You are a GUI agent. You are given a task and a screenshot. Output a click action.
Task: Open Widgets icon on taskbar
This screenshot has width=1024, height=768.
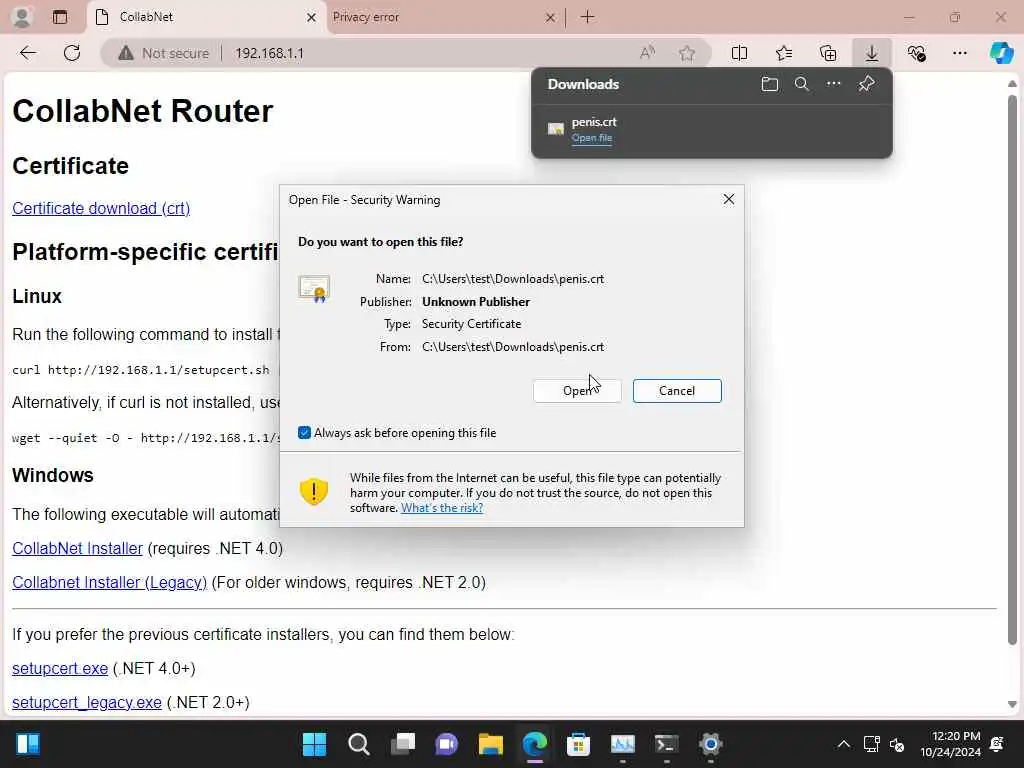pos(28,744)
